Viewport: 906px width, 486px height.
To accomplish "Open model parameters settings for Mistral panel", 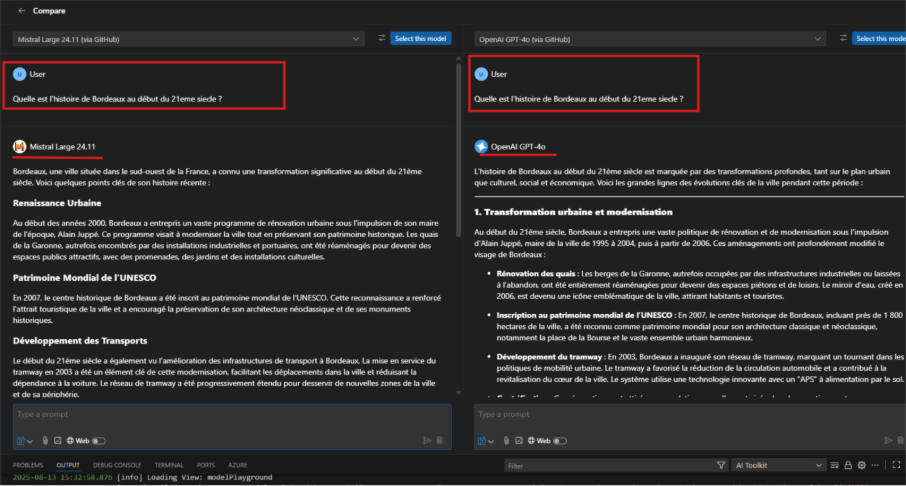I will point(381,38).
